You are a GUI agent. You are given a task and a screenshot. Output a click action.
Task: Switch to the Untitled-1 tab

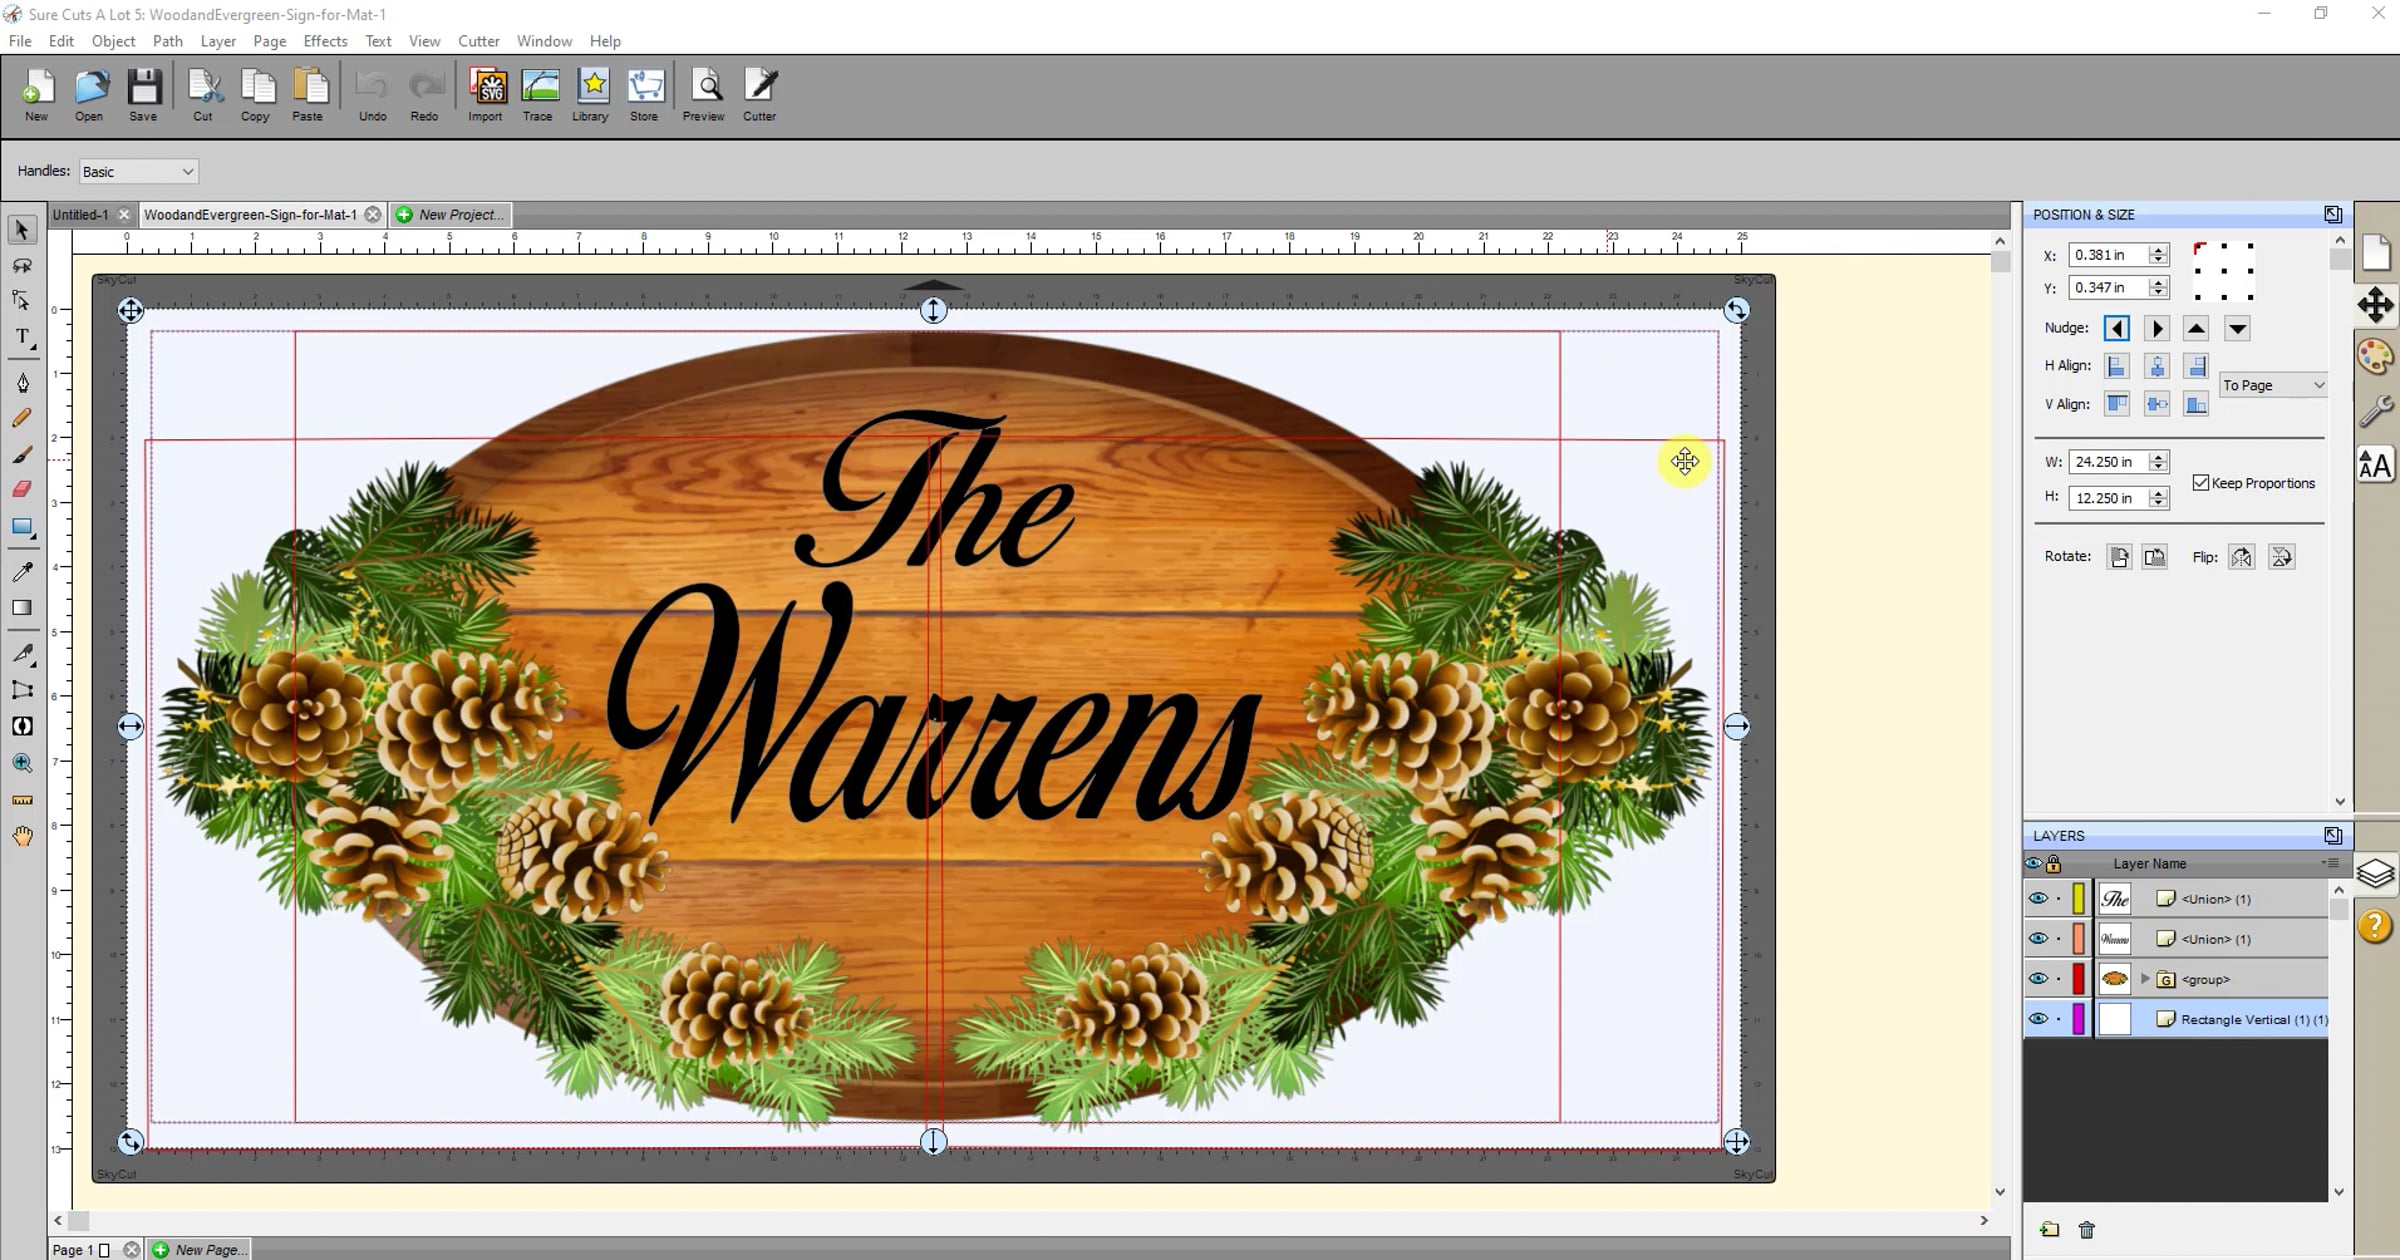point(80,215)
